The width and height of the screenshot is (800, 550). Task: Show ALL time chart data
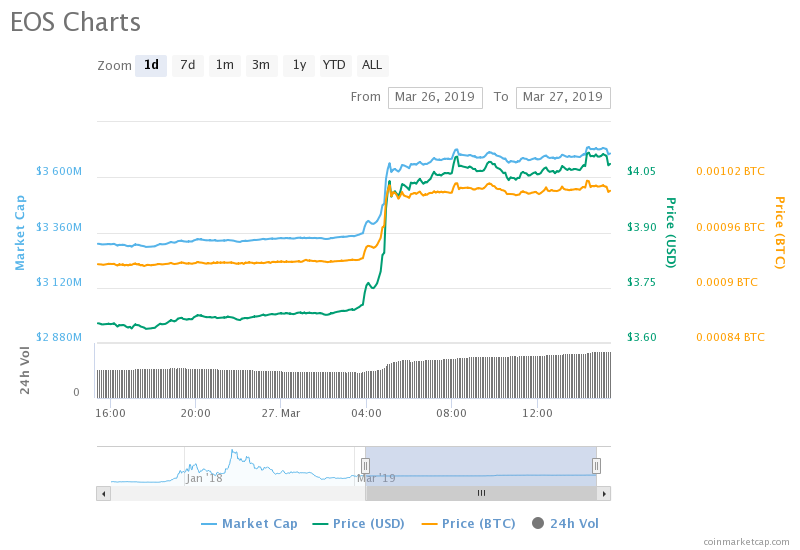coord(372,65)
